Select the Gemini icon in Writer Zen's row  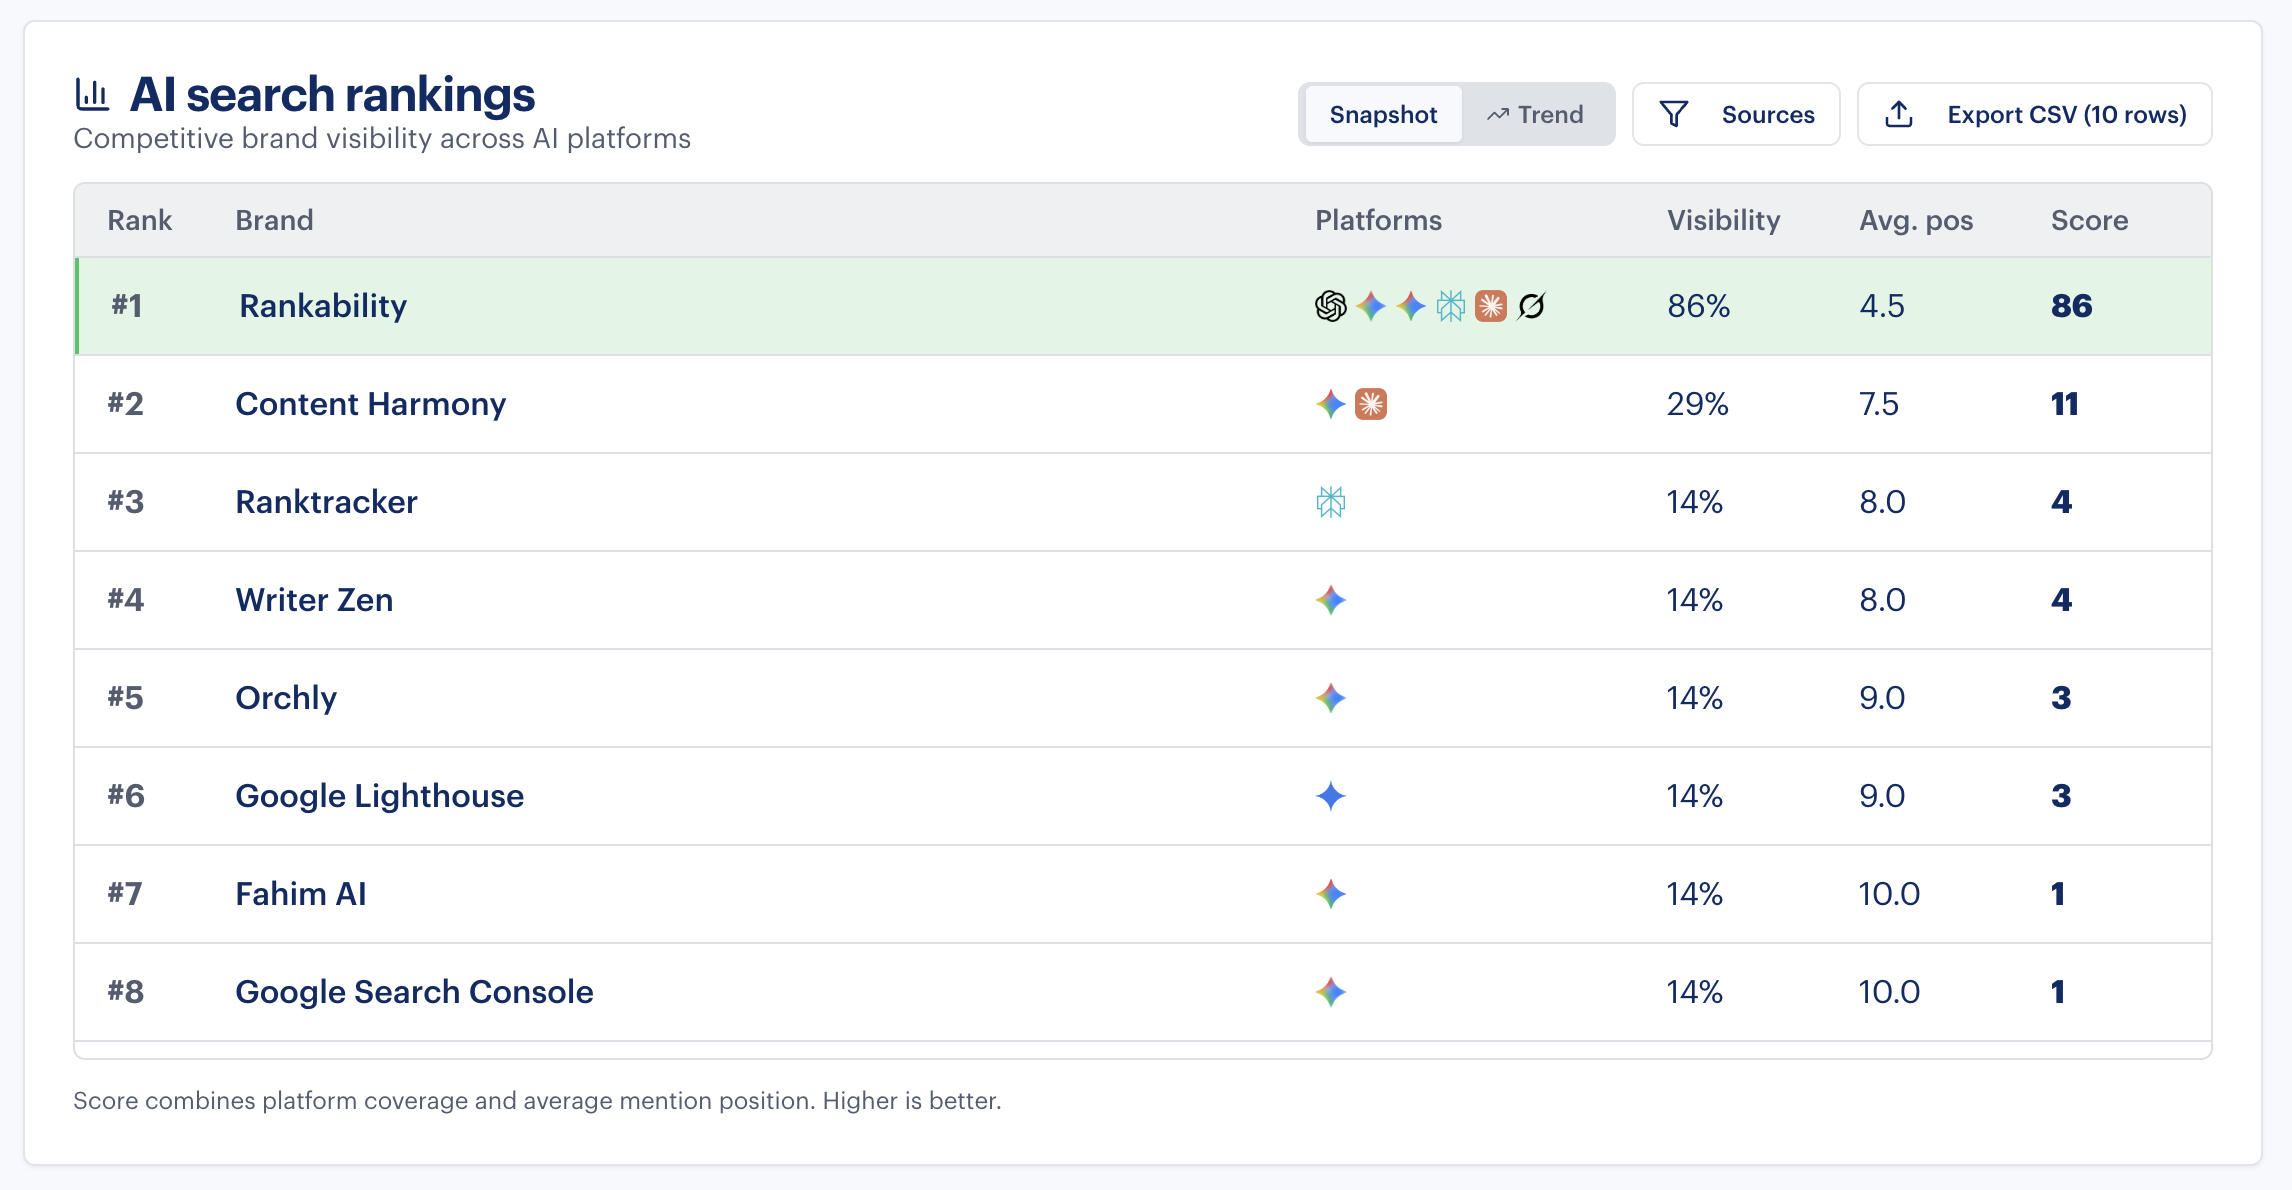click(1330, 600)
